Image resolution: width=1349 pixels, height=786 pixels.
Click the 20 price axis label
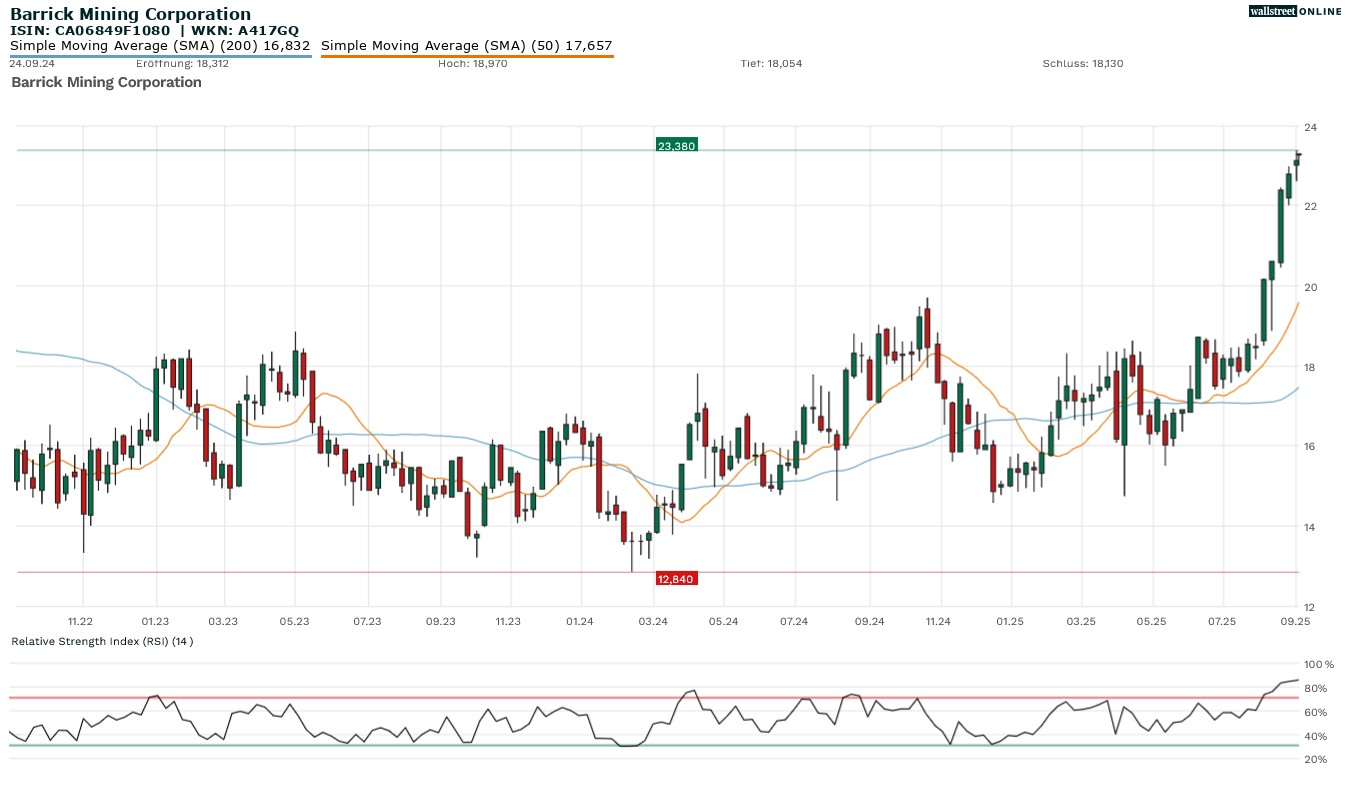(x=1310, y=287)
